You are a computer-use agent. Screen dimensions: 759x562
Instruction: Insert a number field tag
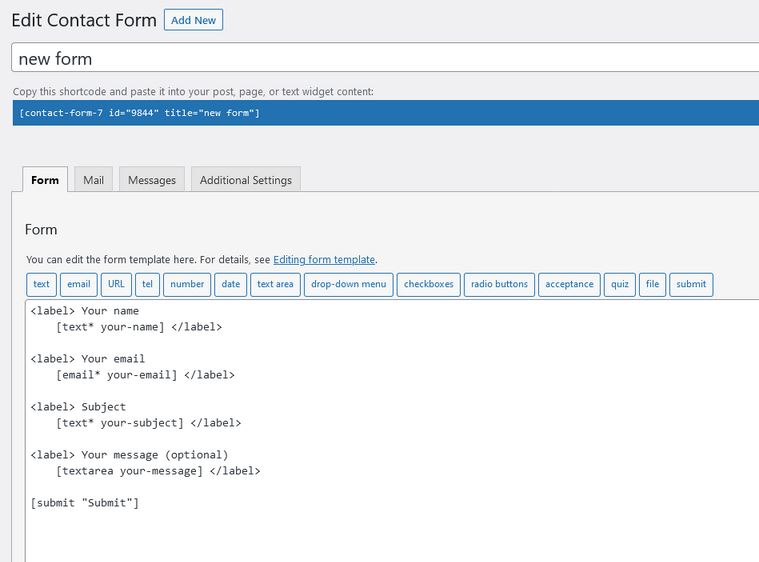click(187, 284)
